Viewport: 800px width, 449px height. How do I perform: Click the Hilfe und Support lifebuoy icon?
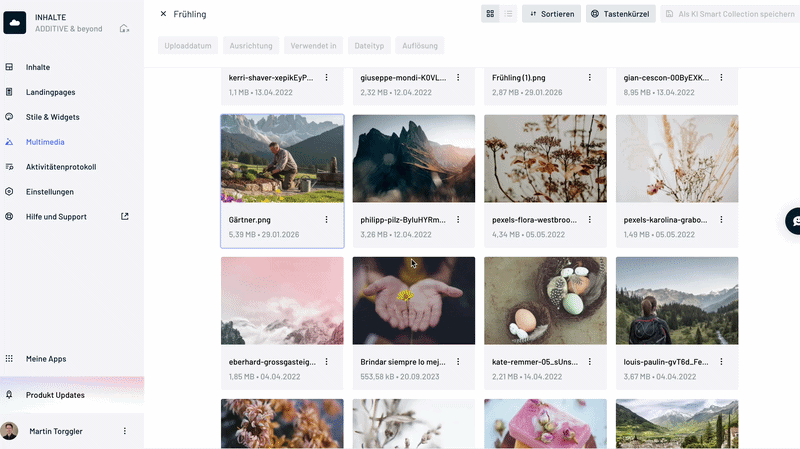point(9,216)
